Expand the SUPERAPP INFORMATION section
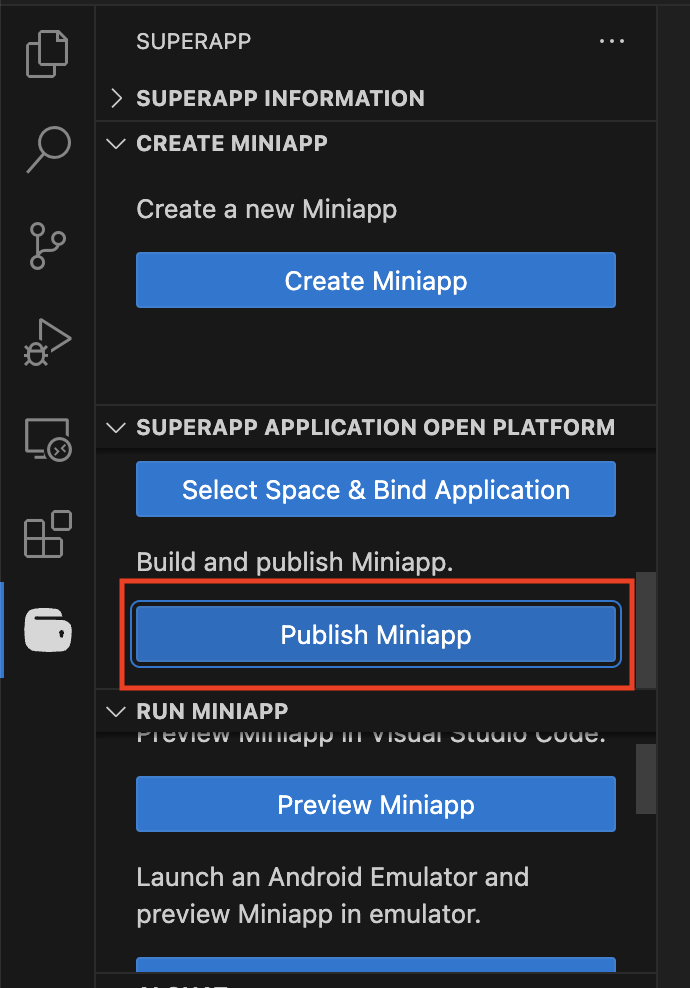Image resolution: width=690 pixels, height=988 pixels. [376, 98]
